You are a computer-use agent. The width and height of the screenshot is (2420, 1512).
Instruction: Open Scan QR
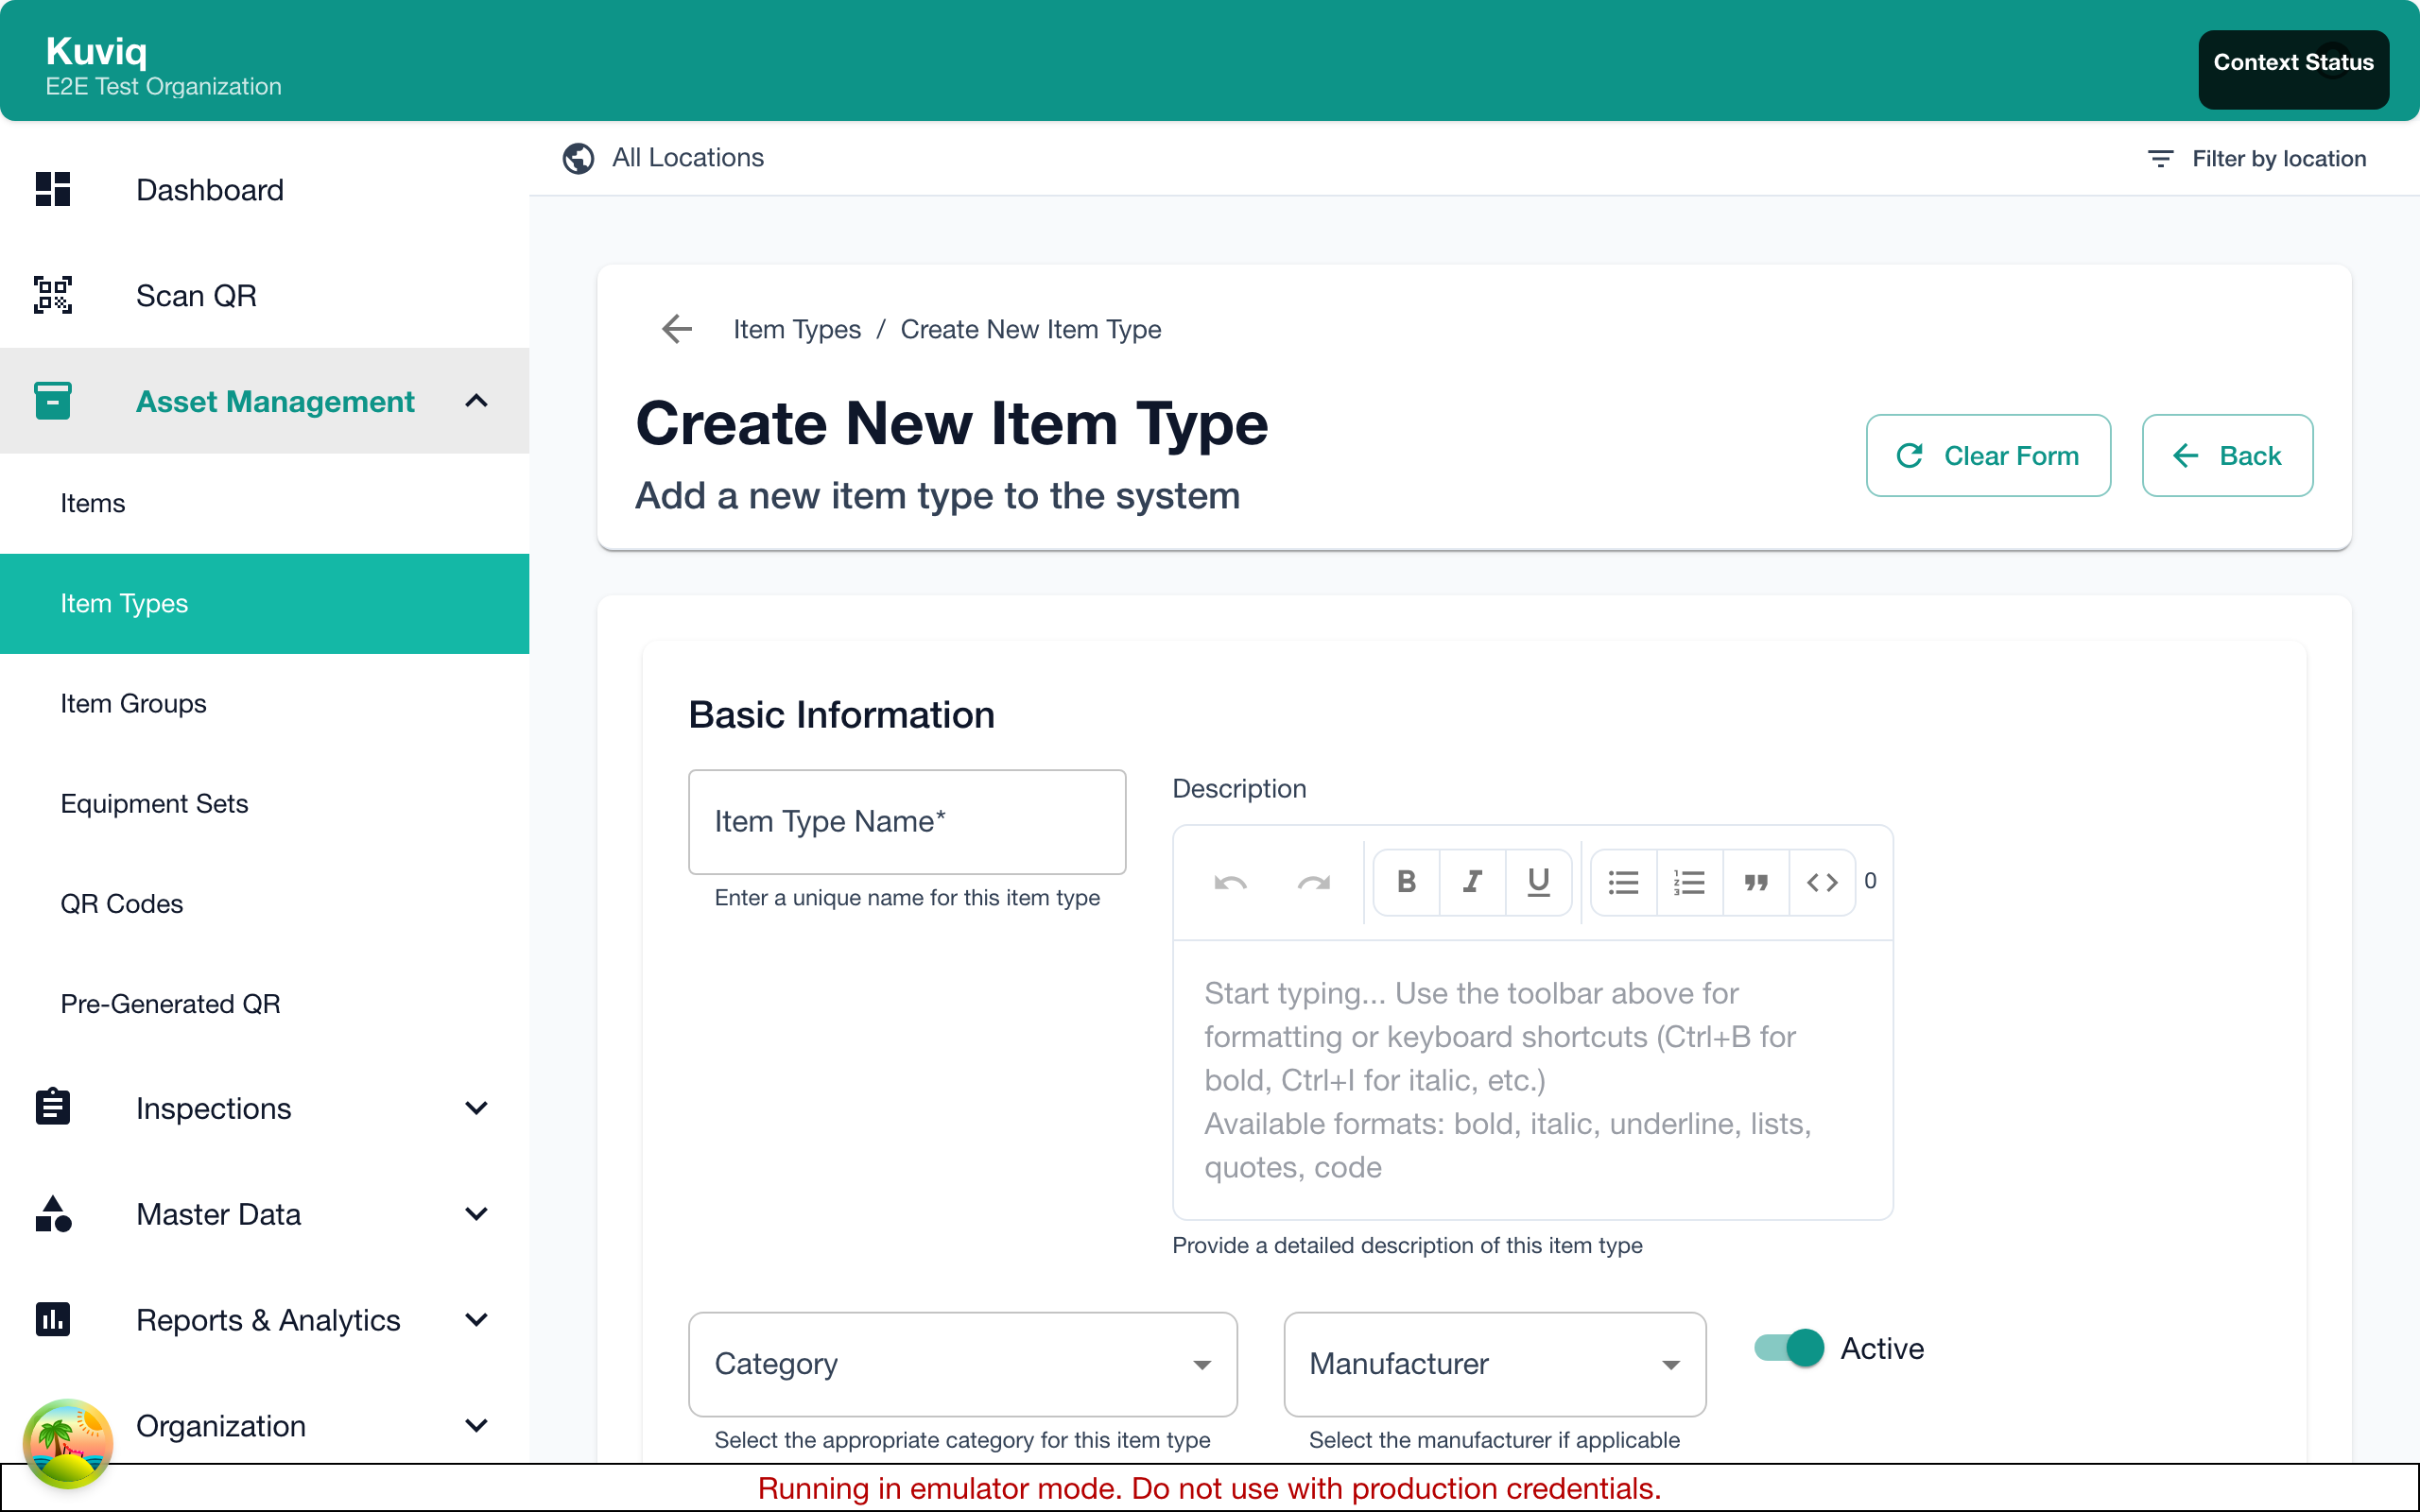coord(264,295)
